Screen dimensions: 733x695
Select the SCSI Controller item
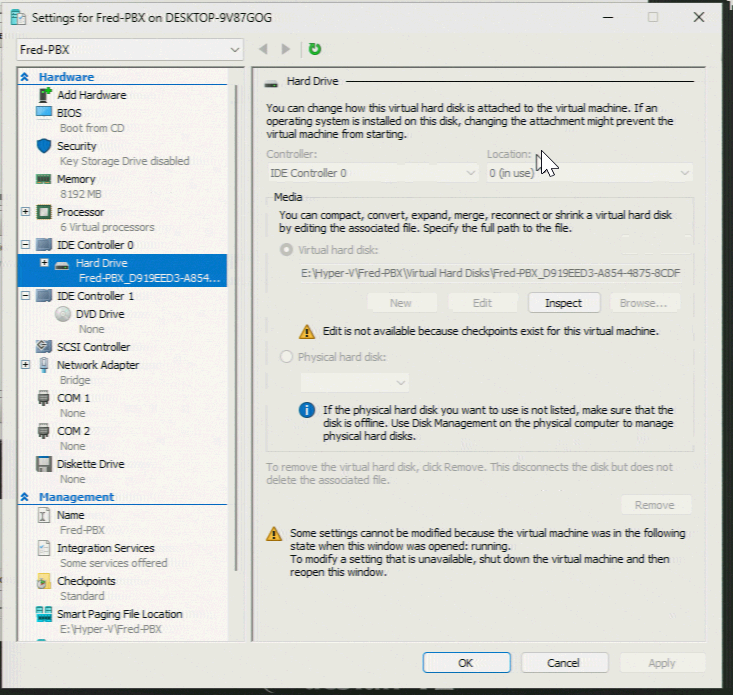coord(93,347)
